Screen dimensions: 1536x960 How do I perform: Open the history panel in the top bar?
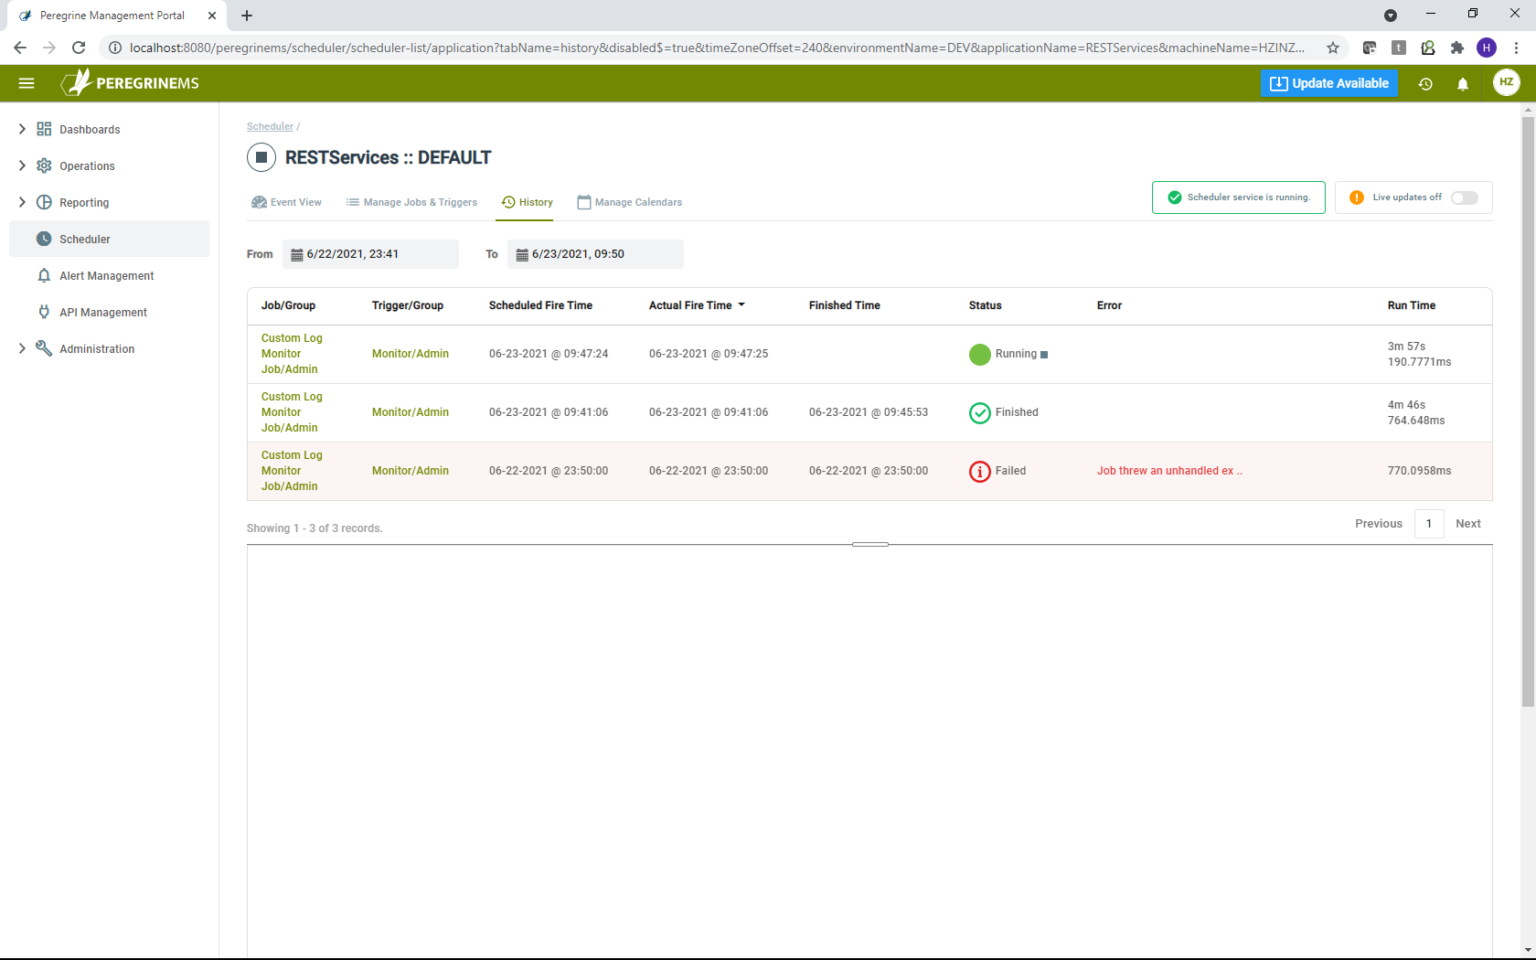pyautogui.click(x=1425, y=84)
